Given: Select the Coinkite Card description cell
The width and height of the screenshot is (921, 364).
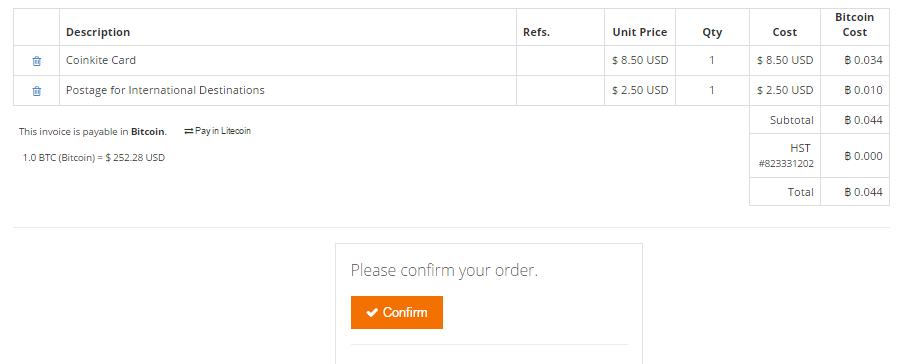Looking at the screenshot, I should [288, 60].
